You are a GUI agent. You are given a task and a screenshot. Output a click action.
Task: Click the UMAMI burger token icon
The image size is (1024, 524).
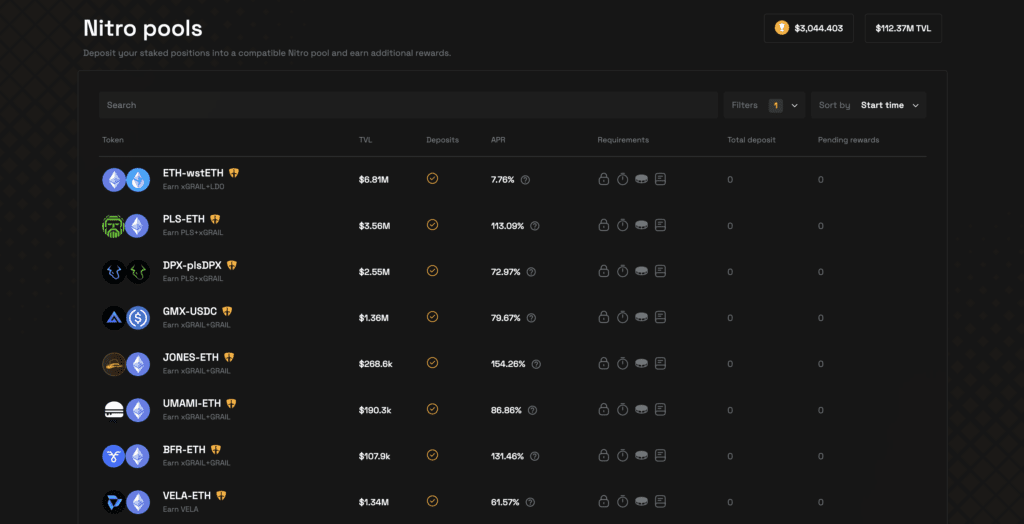(x=114, y=410)
